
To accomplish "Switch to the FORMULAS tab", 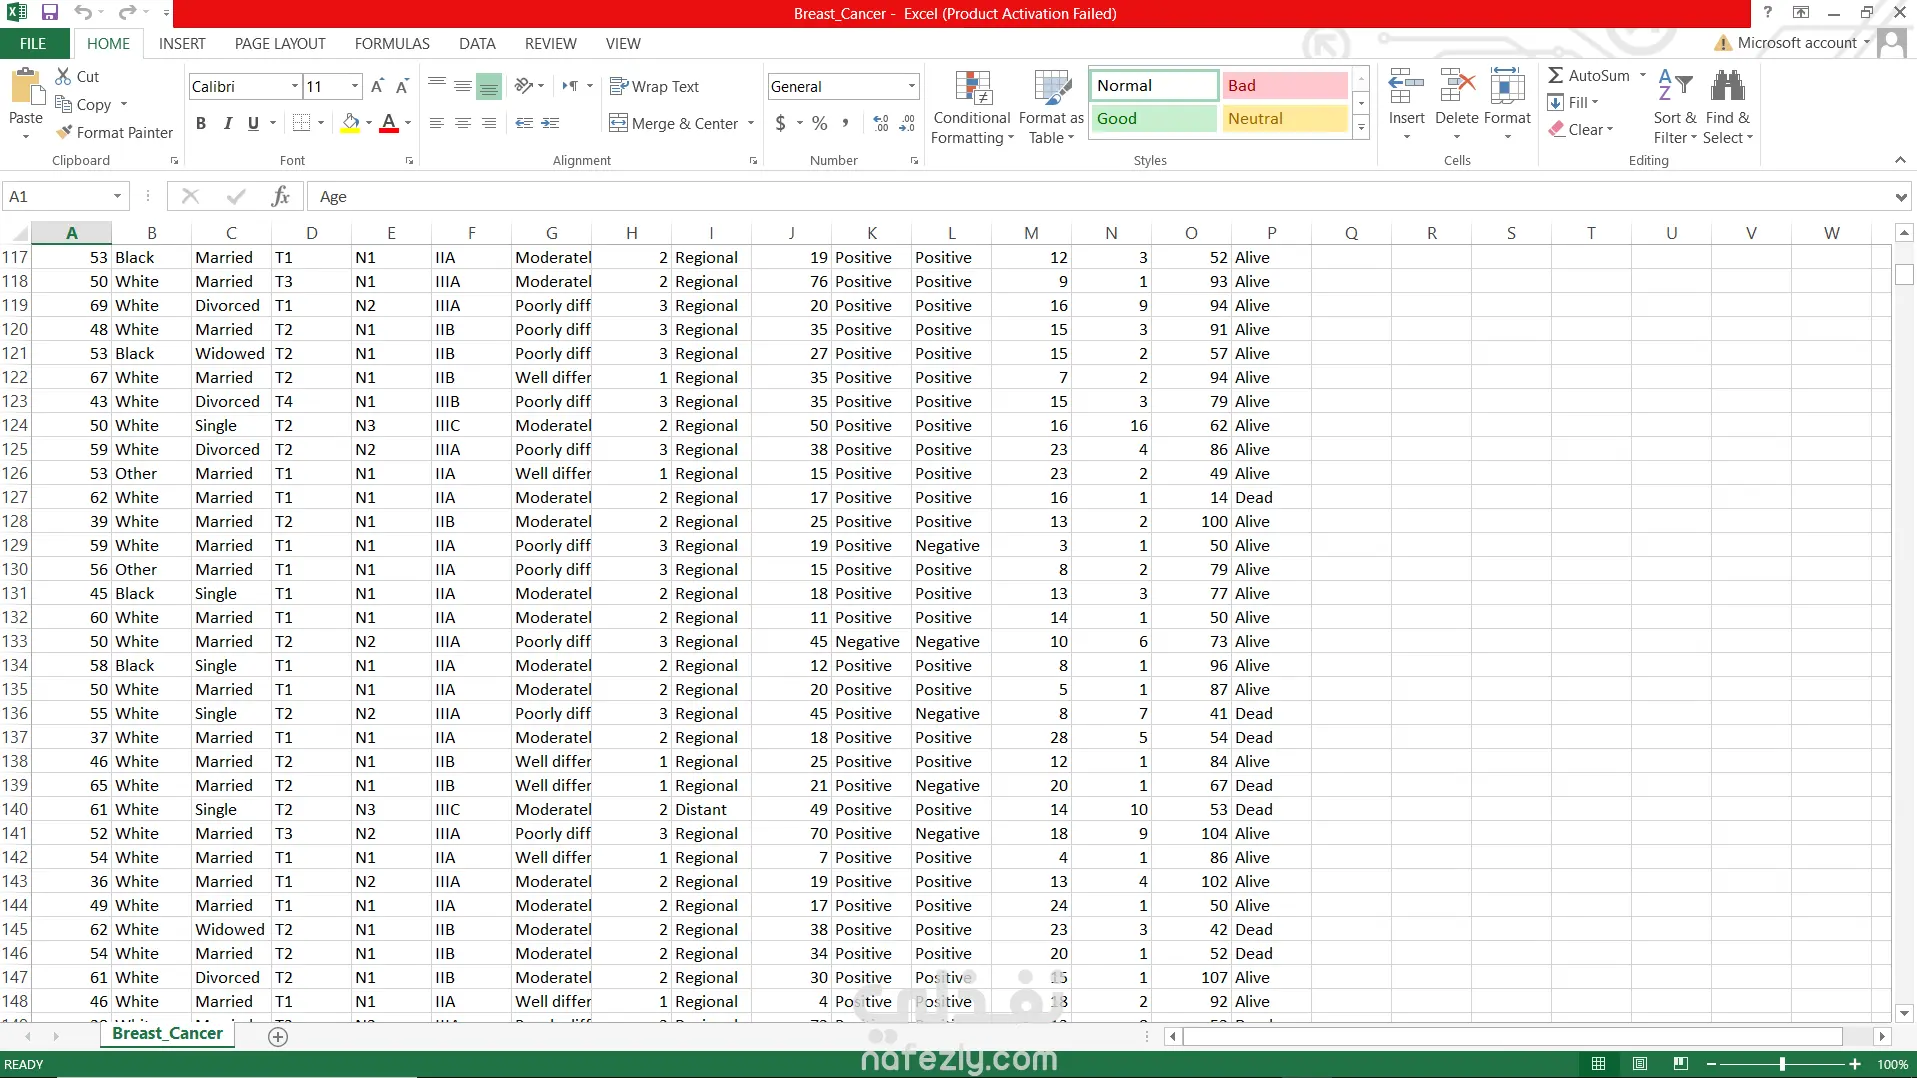I will [392, 43].
